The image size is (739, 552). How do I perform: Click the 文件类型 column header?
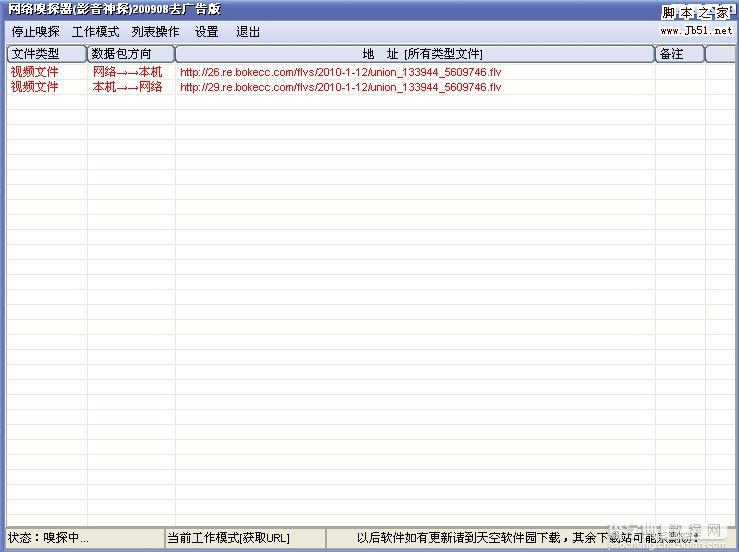[47, 54]
